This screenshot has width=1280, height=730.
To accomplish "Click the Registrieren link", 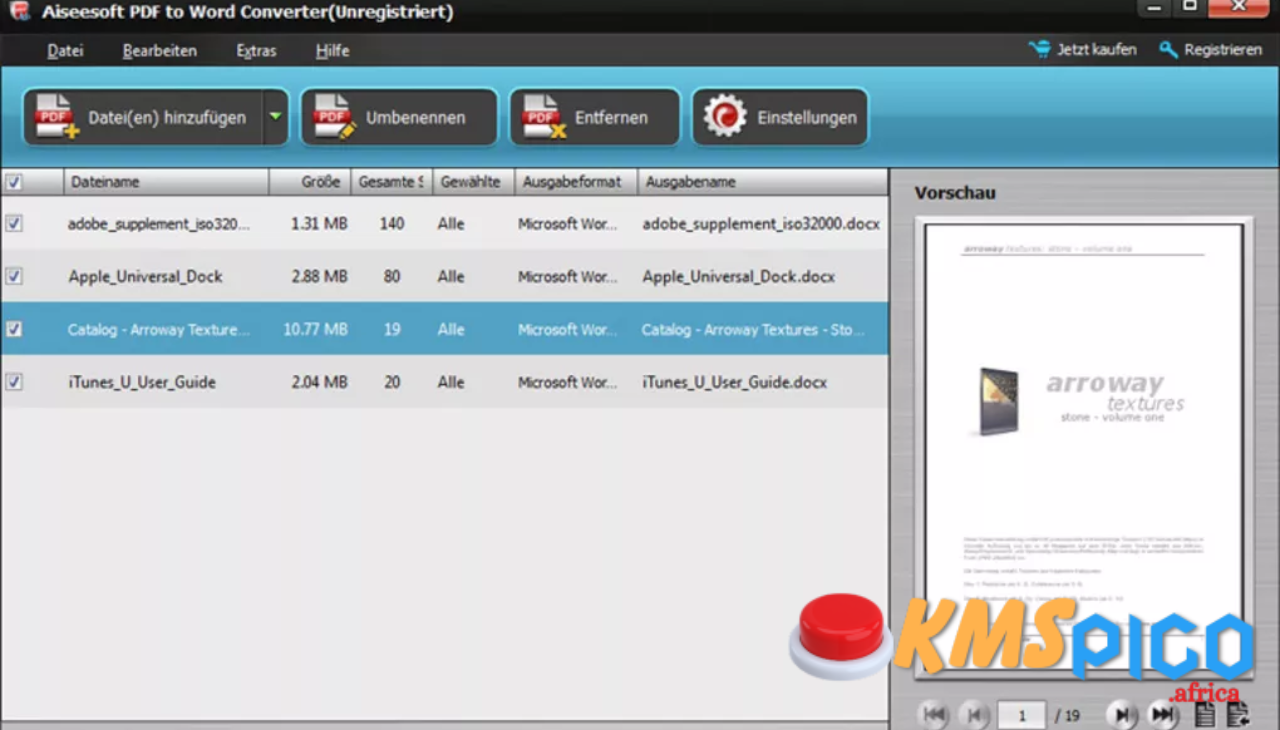I will pos(1223,49).
